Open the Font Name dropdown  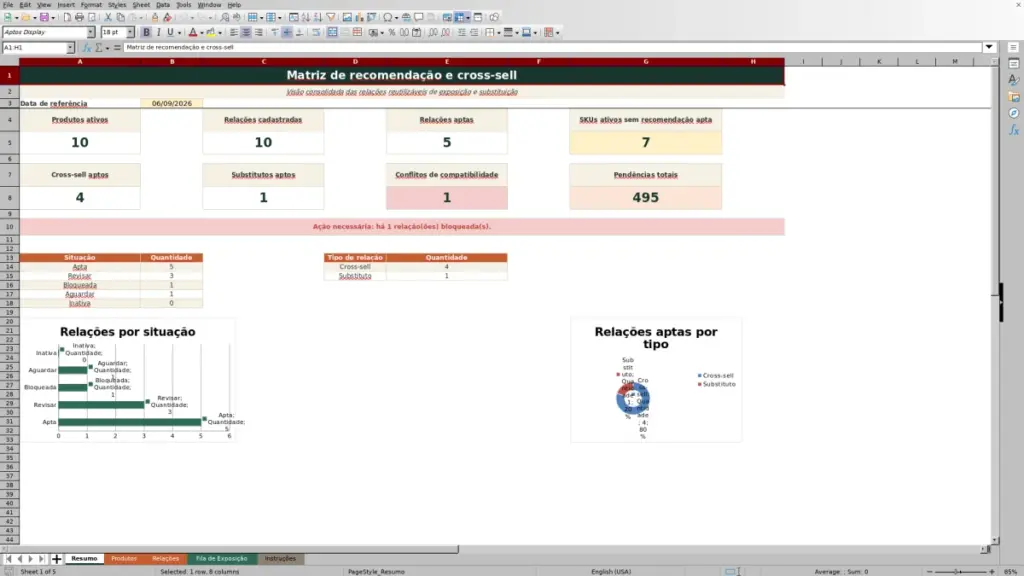click(90, 33)
